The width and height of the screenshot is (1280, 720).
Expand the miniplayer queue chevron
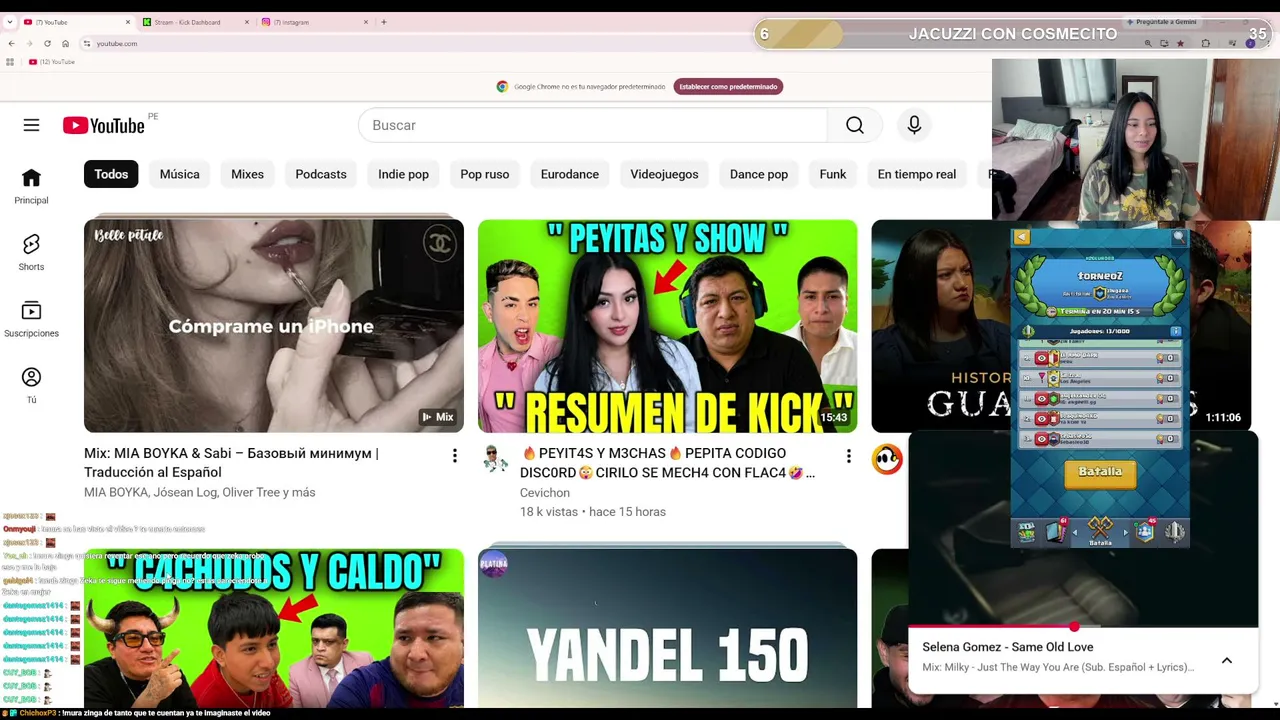coord(1227,661)
